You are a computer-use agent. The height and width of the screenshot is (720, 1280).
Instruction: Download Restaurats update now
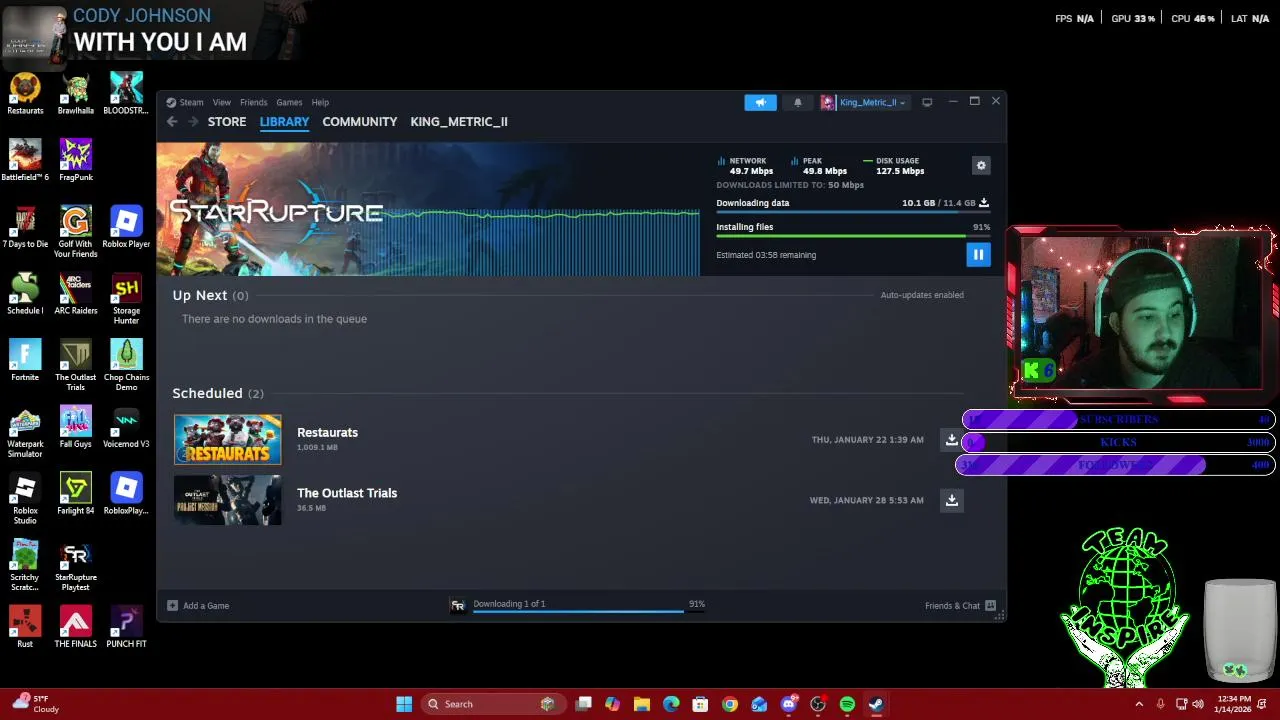pyautogui.click(x=952, y=440)
